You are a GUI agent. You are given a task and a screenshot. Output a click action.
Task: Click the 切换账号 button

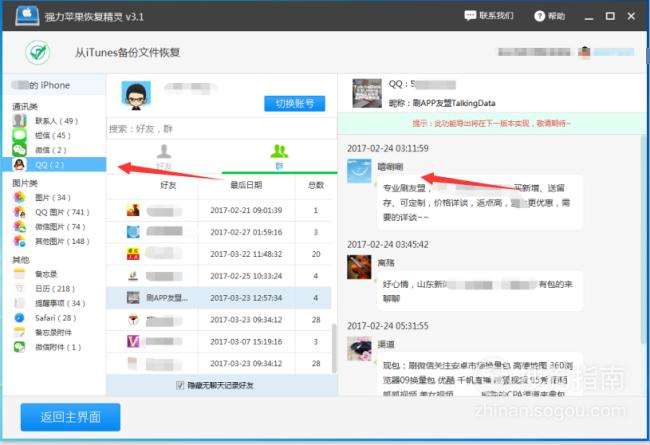click(x=295, y=103)
